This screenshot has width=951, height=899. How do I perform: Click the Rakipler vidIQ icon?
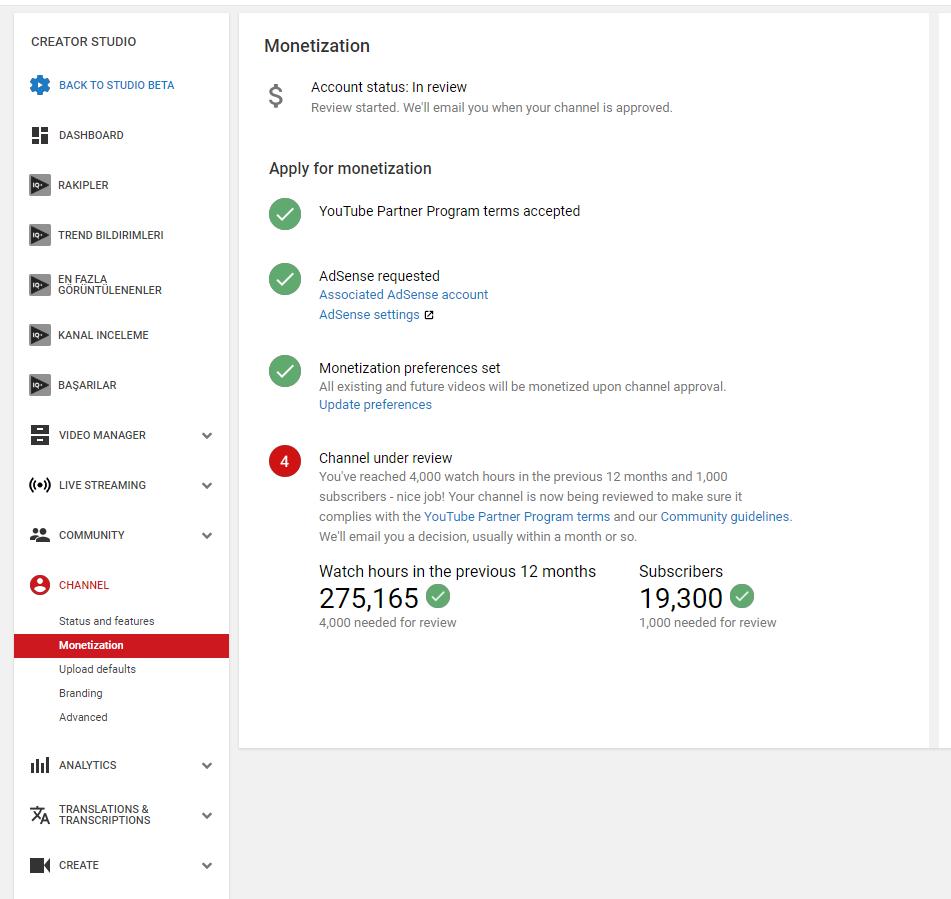click(x=40, y=185)
